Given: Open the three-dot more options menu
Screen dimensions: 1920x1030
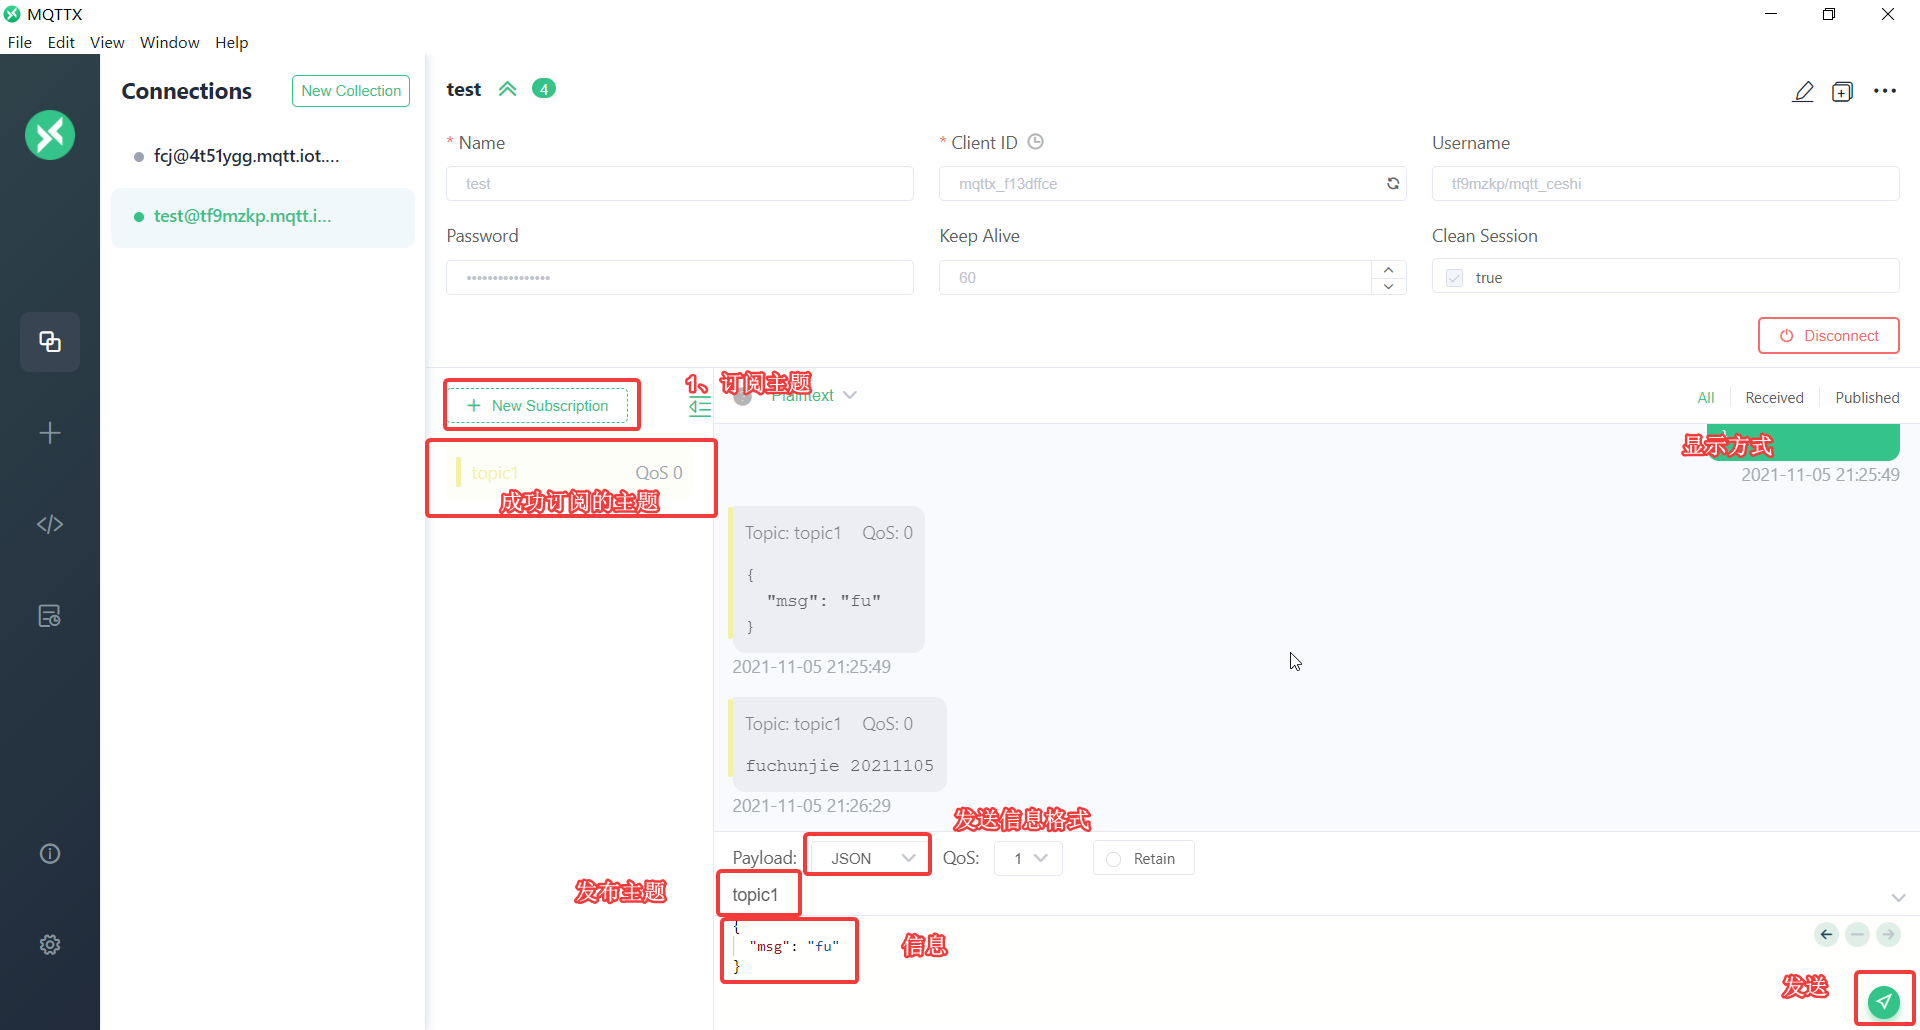Looking at the screenshot, I should [1885, 91].
